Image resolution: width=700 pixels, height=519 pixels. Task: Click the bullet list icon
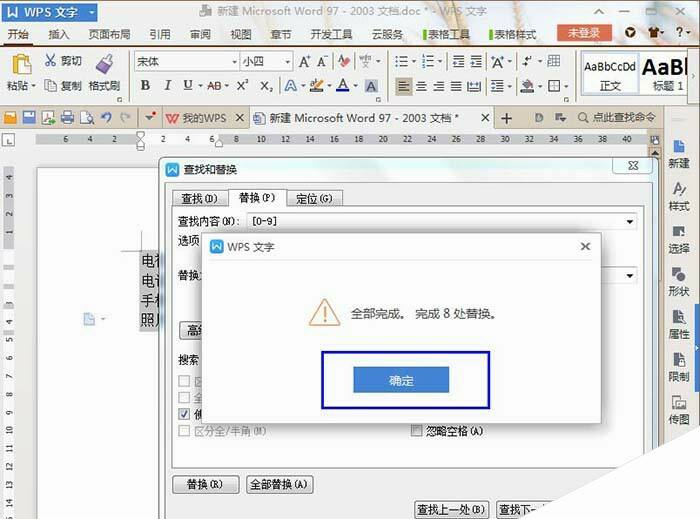click(401, 61)
